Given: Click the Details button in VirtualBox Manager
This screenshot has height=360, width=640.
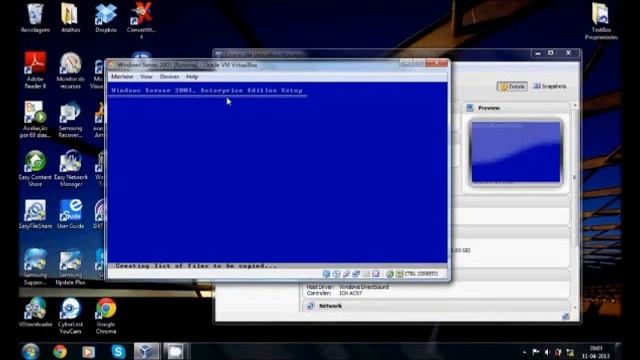Looking at the screenshot, I should (512, 87).
